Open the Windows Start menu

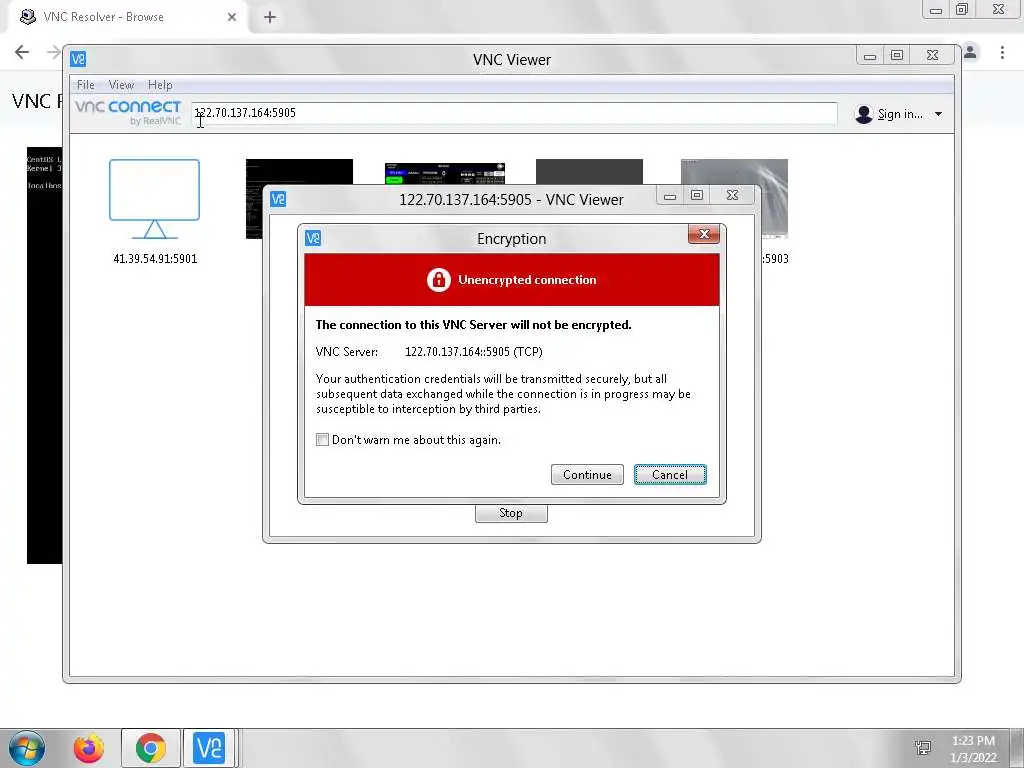[x=27, y=748]
